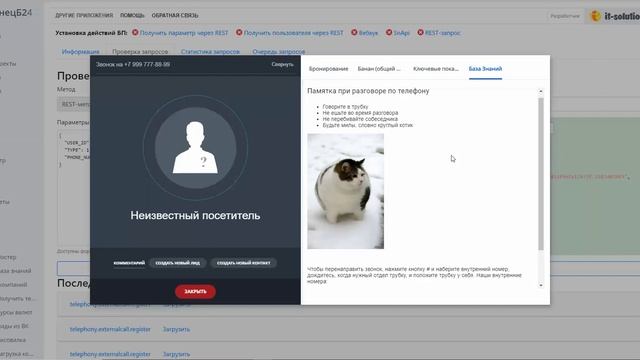Click the 'Памятка при разговоре по телефону' heading
Screen dimensions: 640x360
point(368,91)
